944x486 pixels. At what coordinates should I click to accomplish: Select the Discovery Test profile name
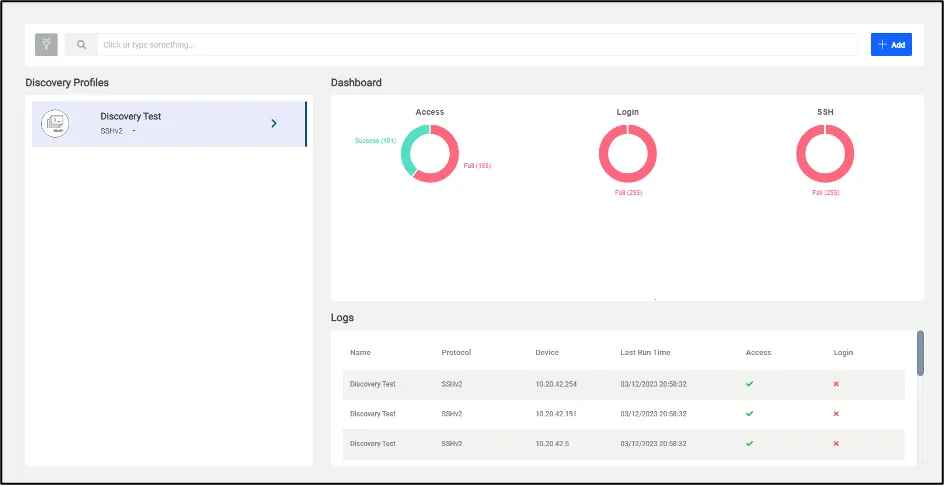point(131,116)
